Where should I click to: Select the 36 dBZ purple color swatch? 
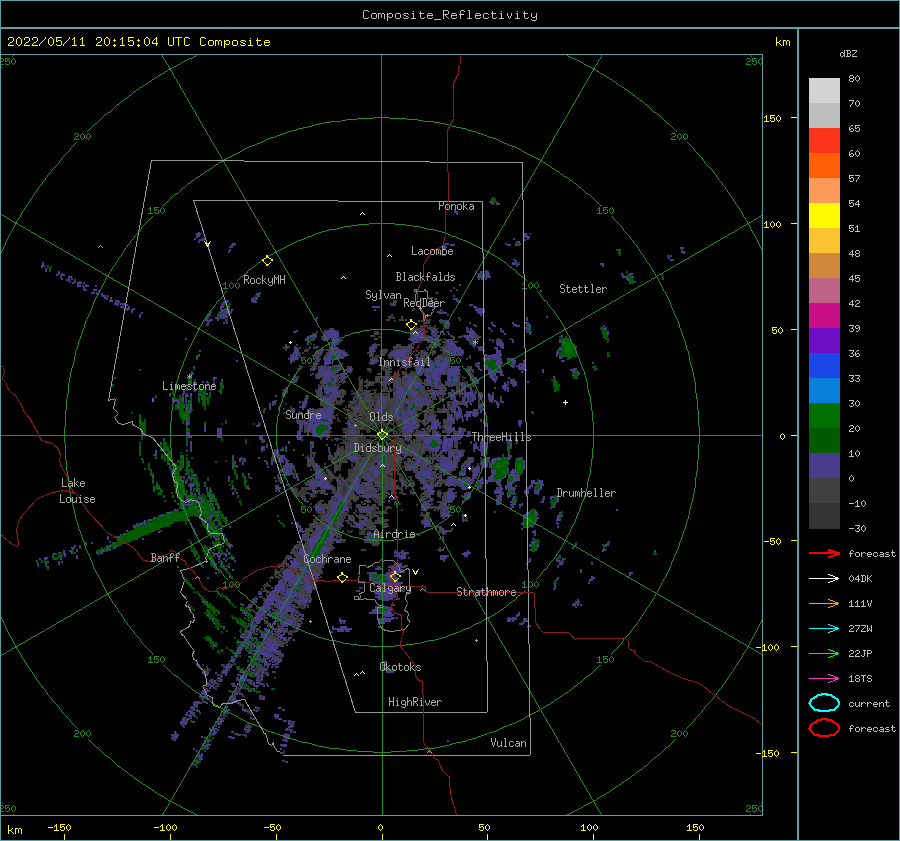click(x=824, y=340)
